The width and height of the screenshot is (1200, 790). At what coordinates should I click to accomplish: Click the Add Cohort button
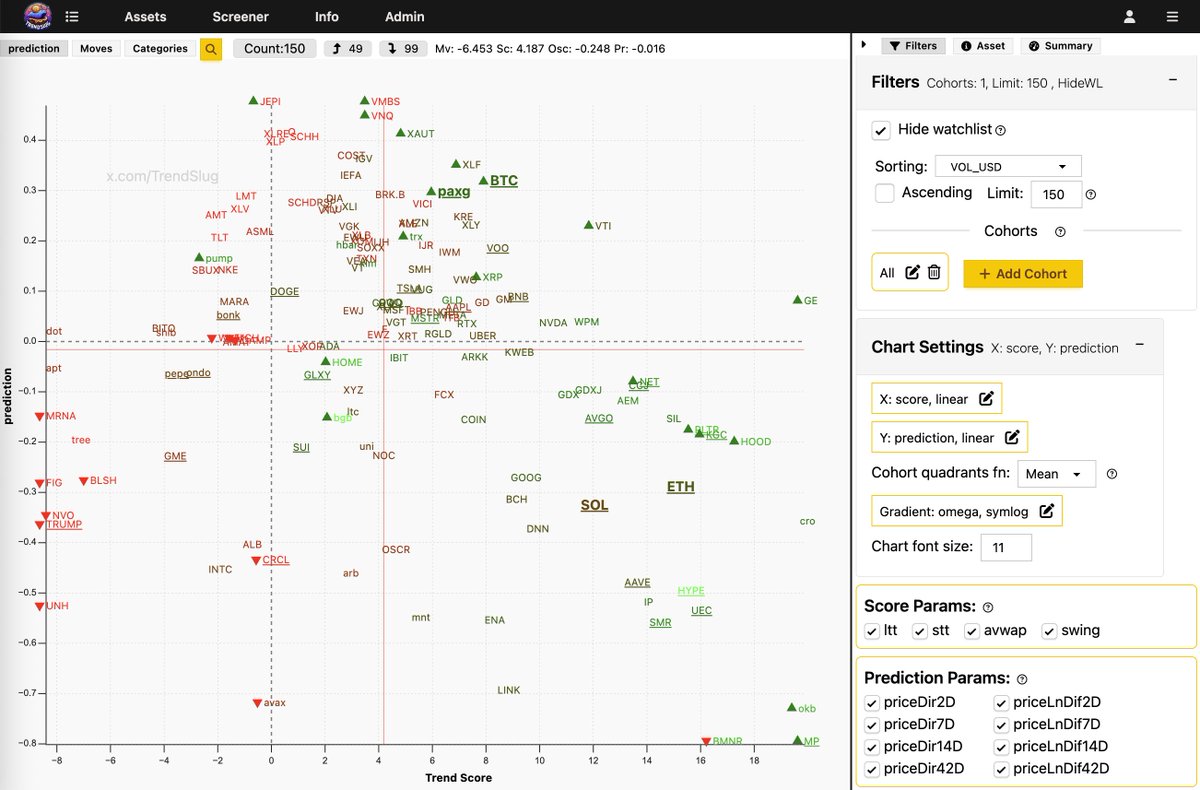(1023, 273)
